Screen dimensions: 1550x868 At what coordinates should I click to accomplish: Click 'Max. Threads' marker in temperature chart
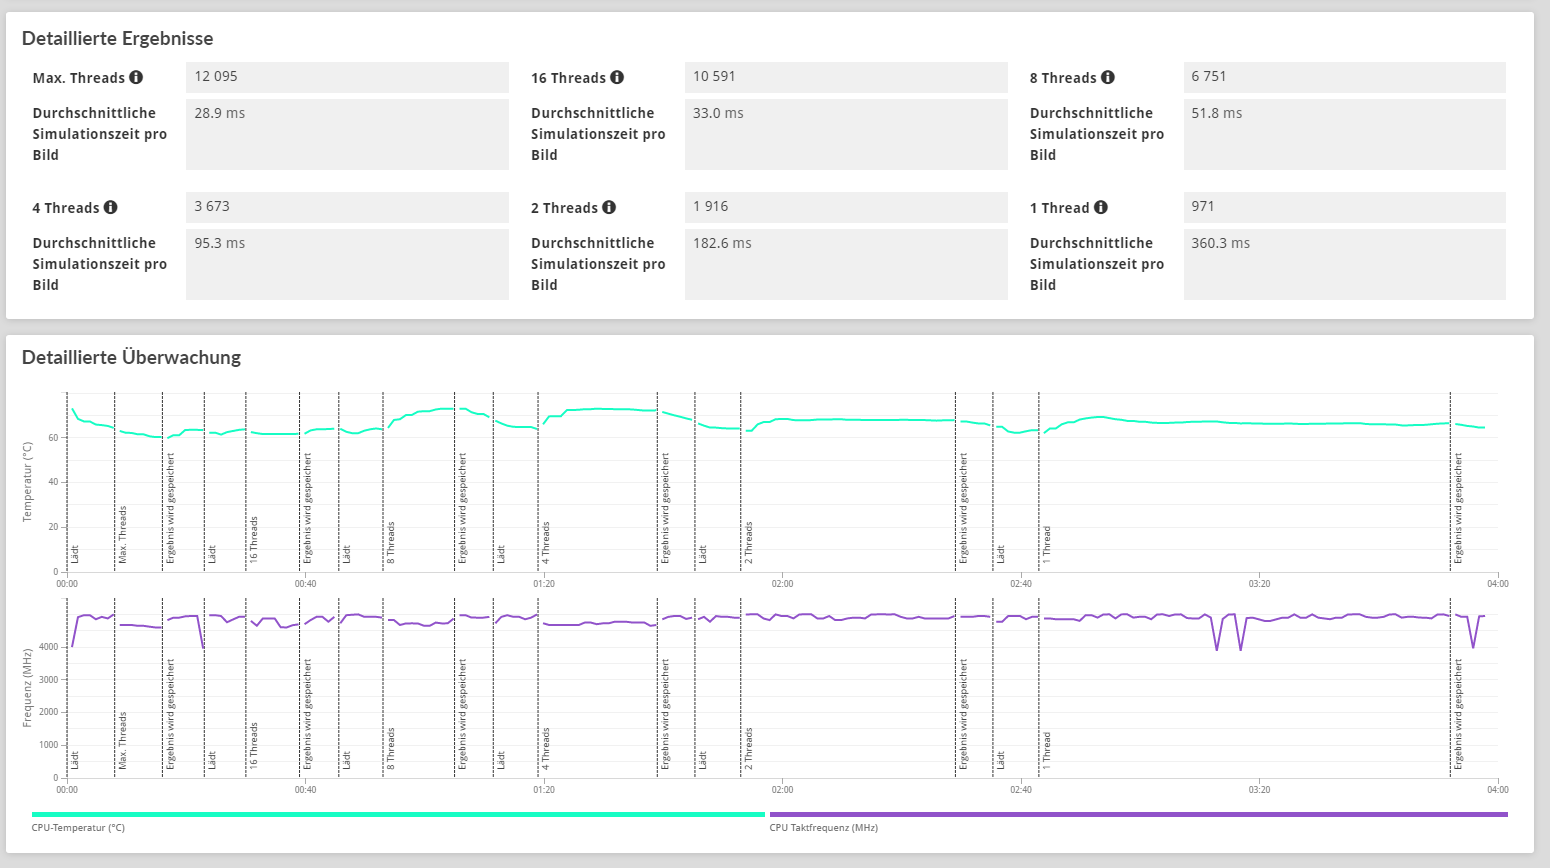[x=123, y=534]
